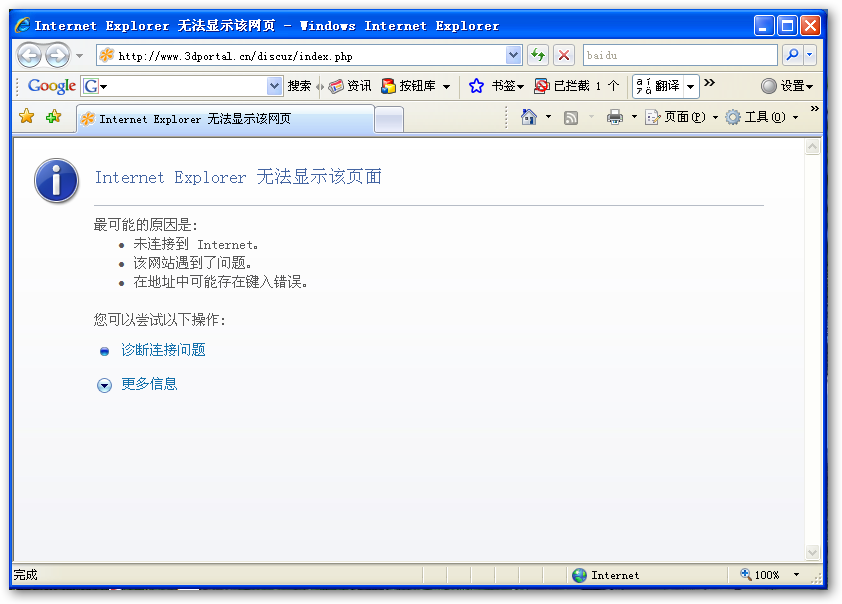The image size is (842, 604).
Task: Maximize the Internet Explorer window
Action: click(787, 25)
